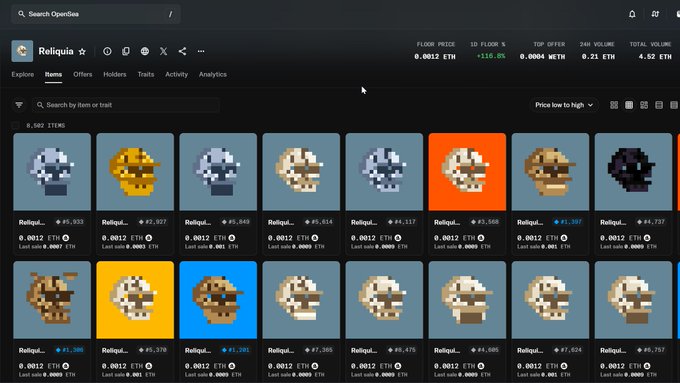Click the Floor Price 0.0012 ETH stat

[x=435, y=51]
